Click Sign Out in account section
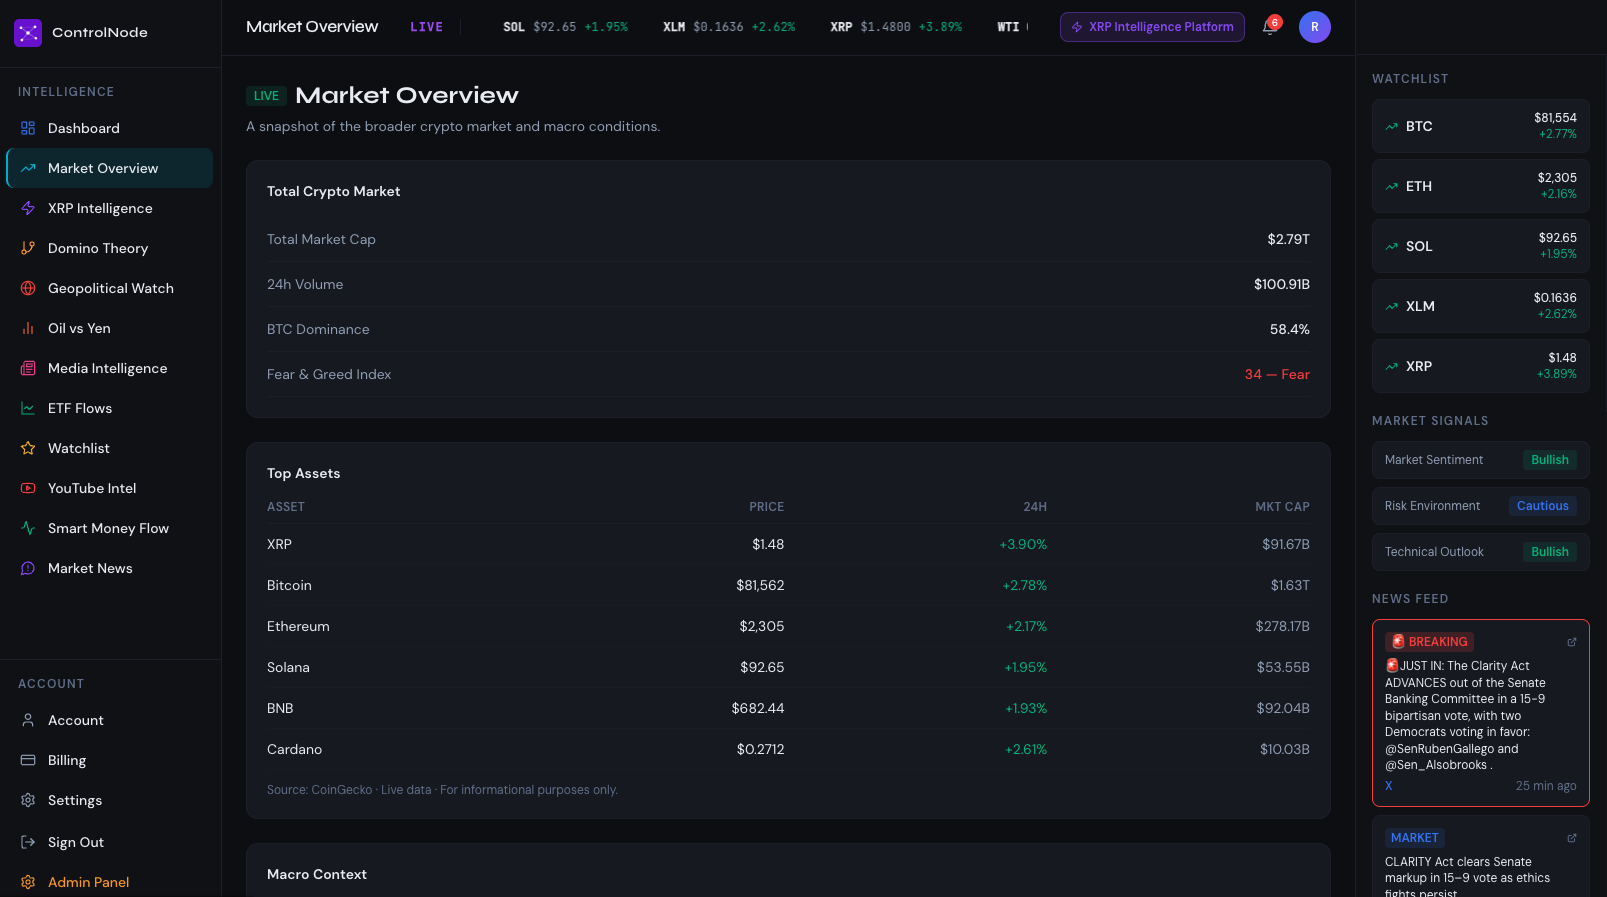This screenshot has width=1607, height=897. 110,842
